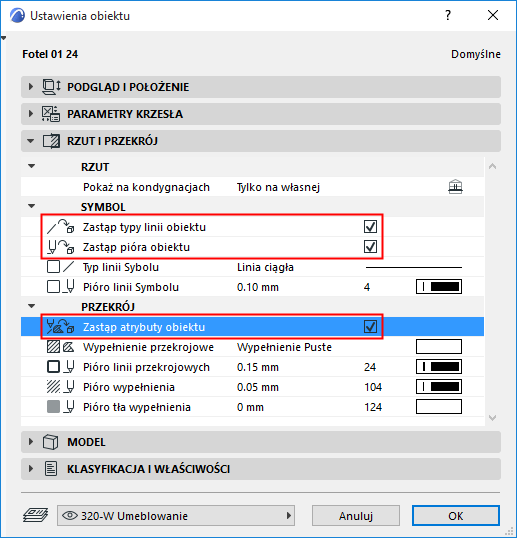
Task: Click the hatch fill icon in Wypełnienie przekrojowe
Action: (x=53, y=347)
